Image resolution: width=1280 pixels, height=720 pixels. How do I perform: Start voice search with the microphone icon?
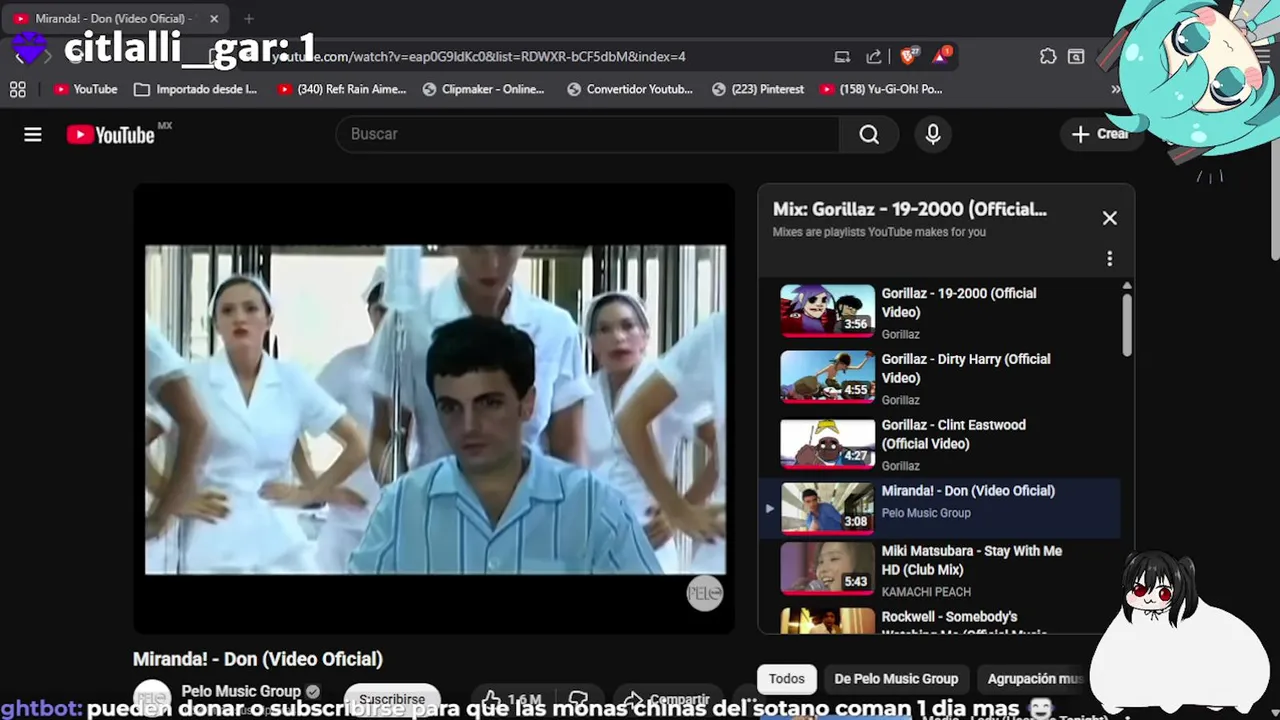pos(933,134)
